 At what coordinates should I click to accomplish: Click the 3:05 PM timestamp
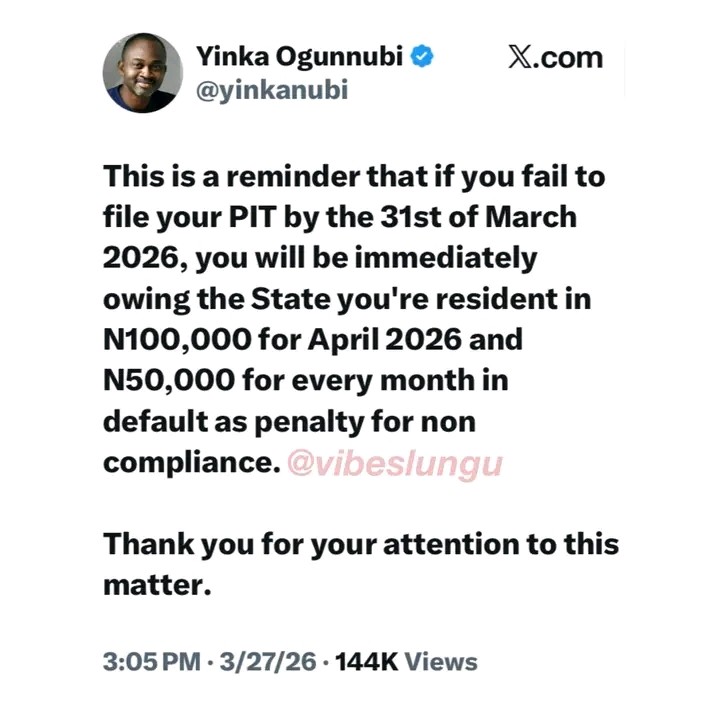coord(147,661)
